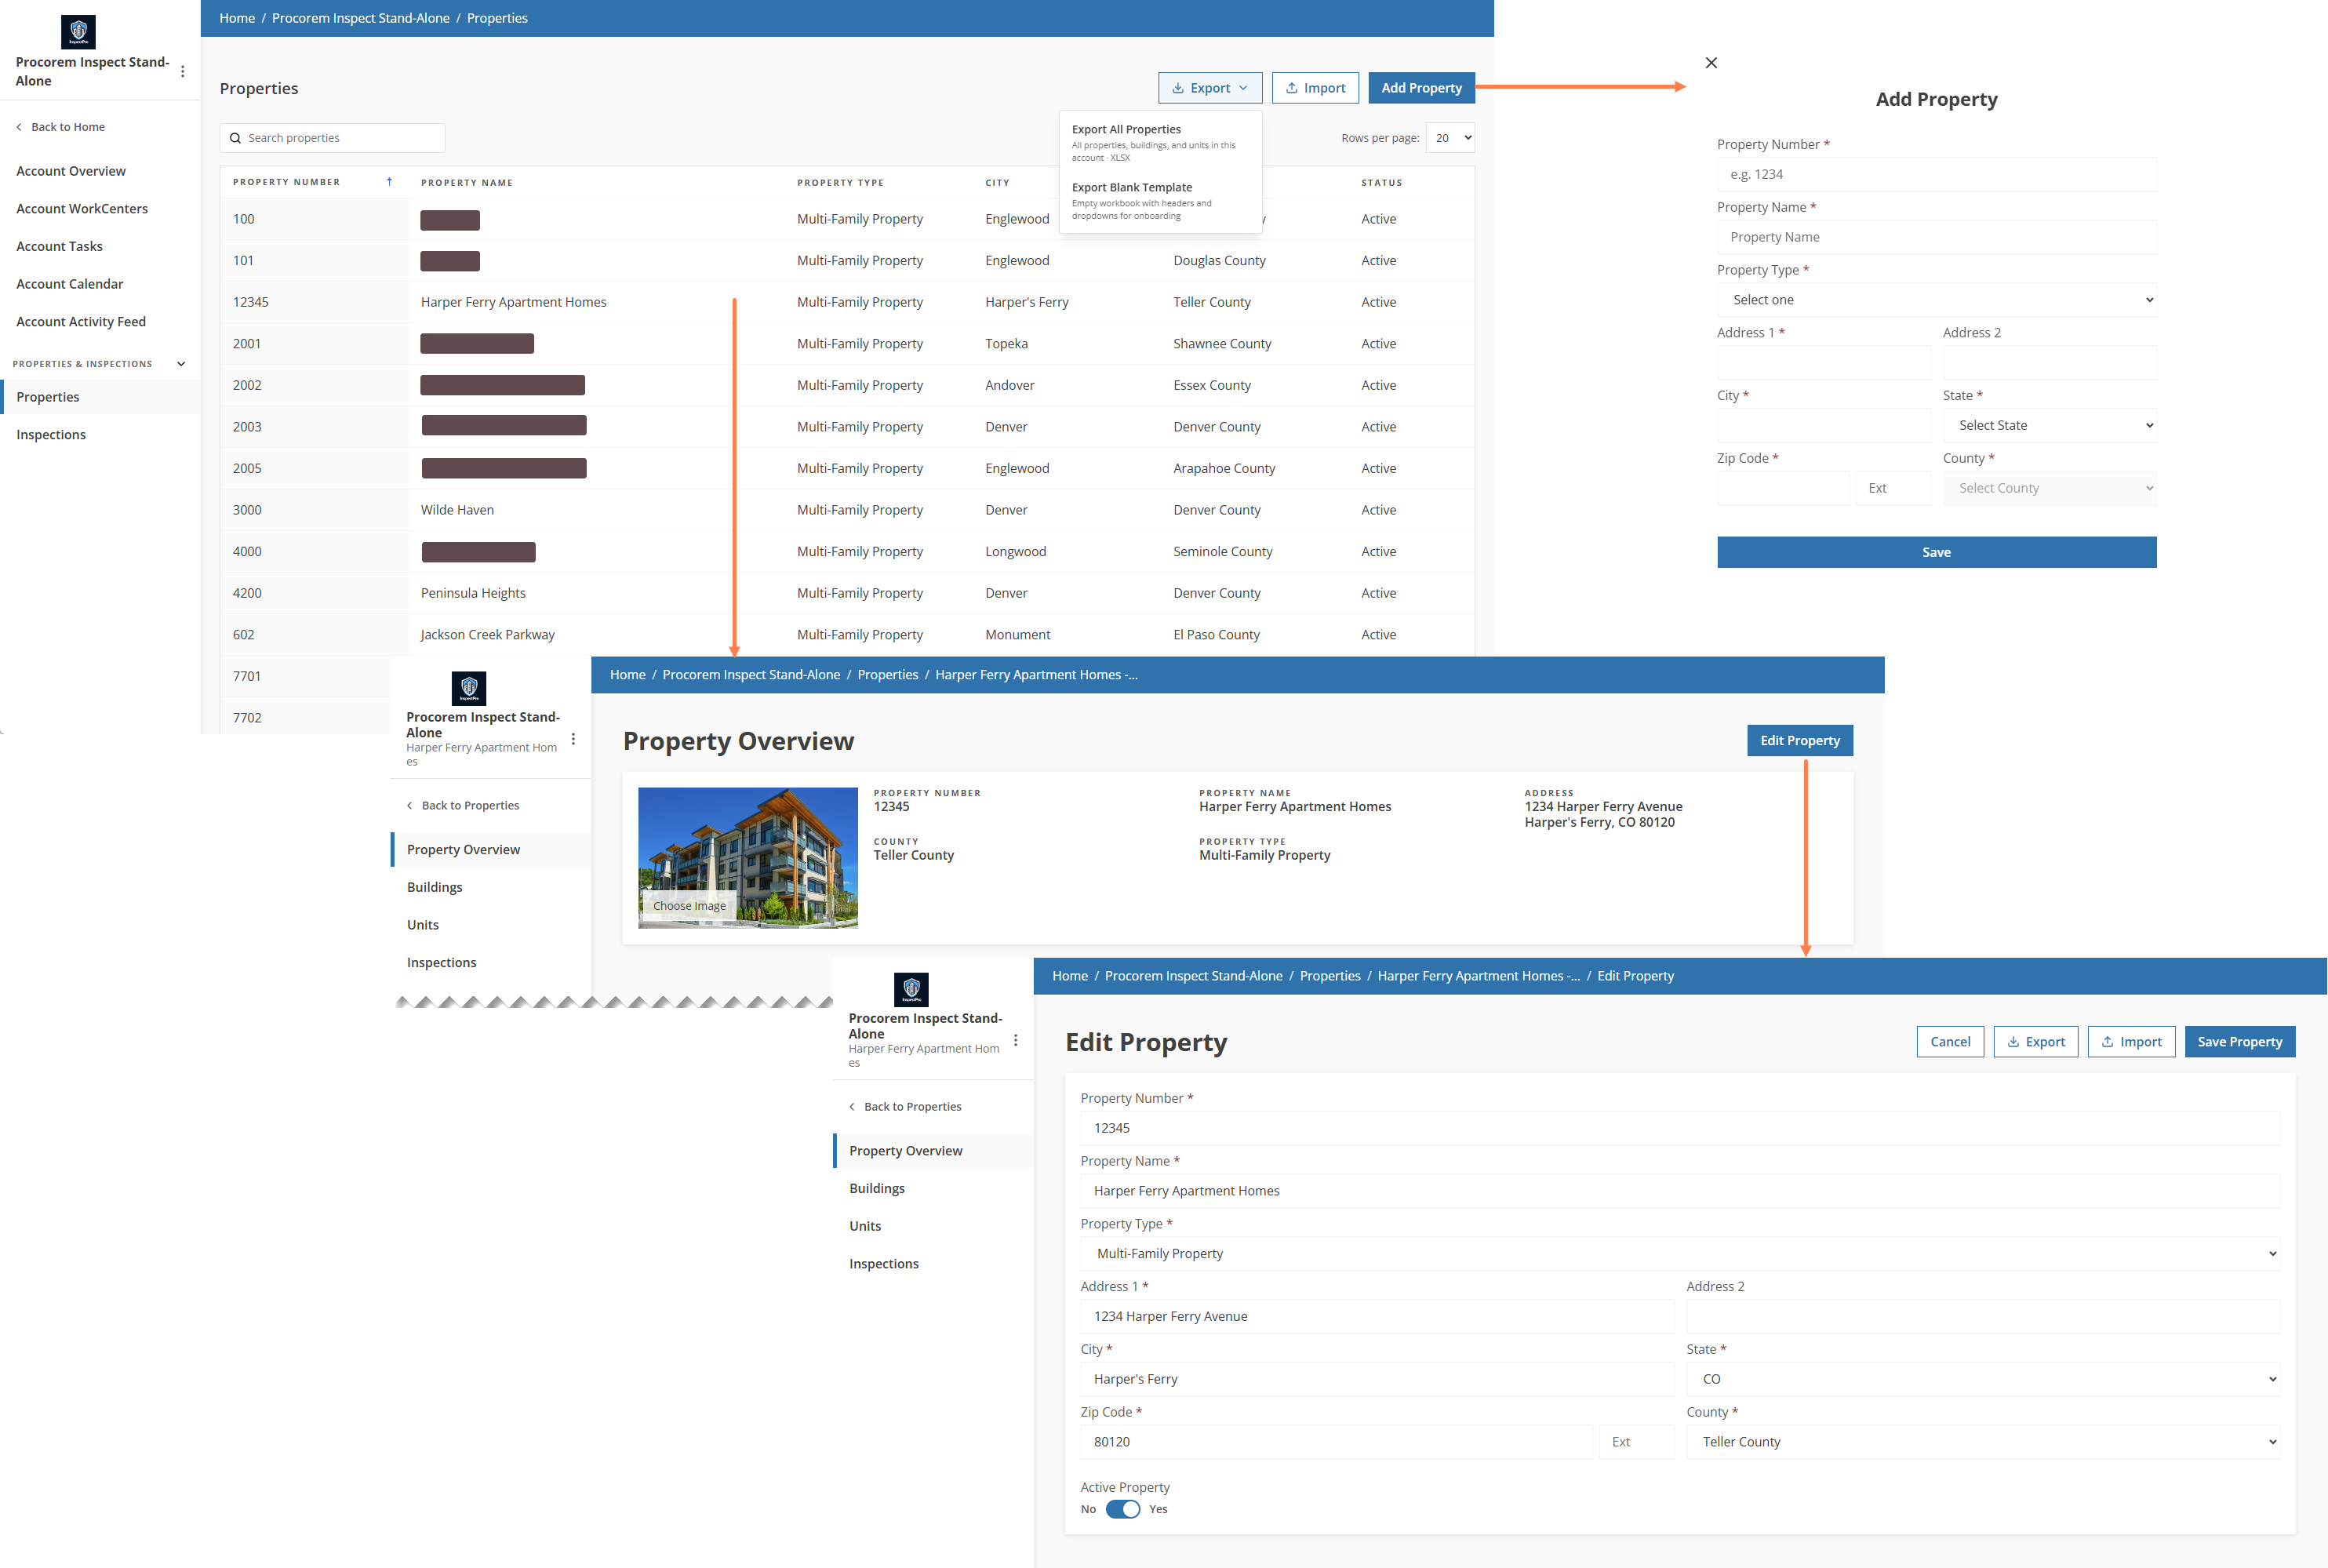The width and height of the screenshot is (2328, 1568).
Task: Click Import button on Edit Property page
Action: coord(2131,1042)
